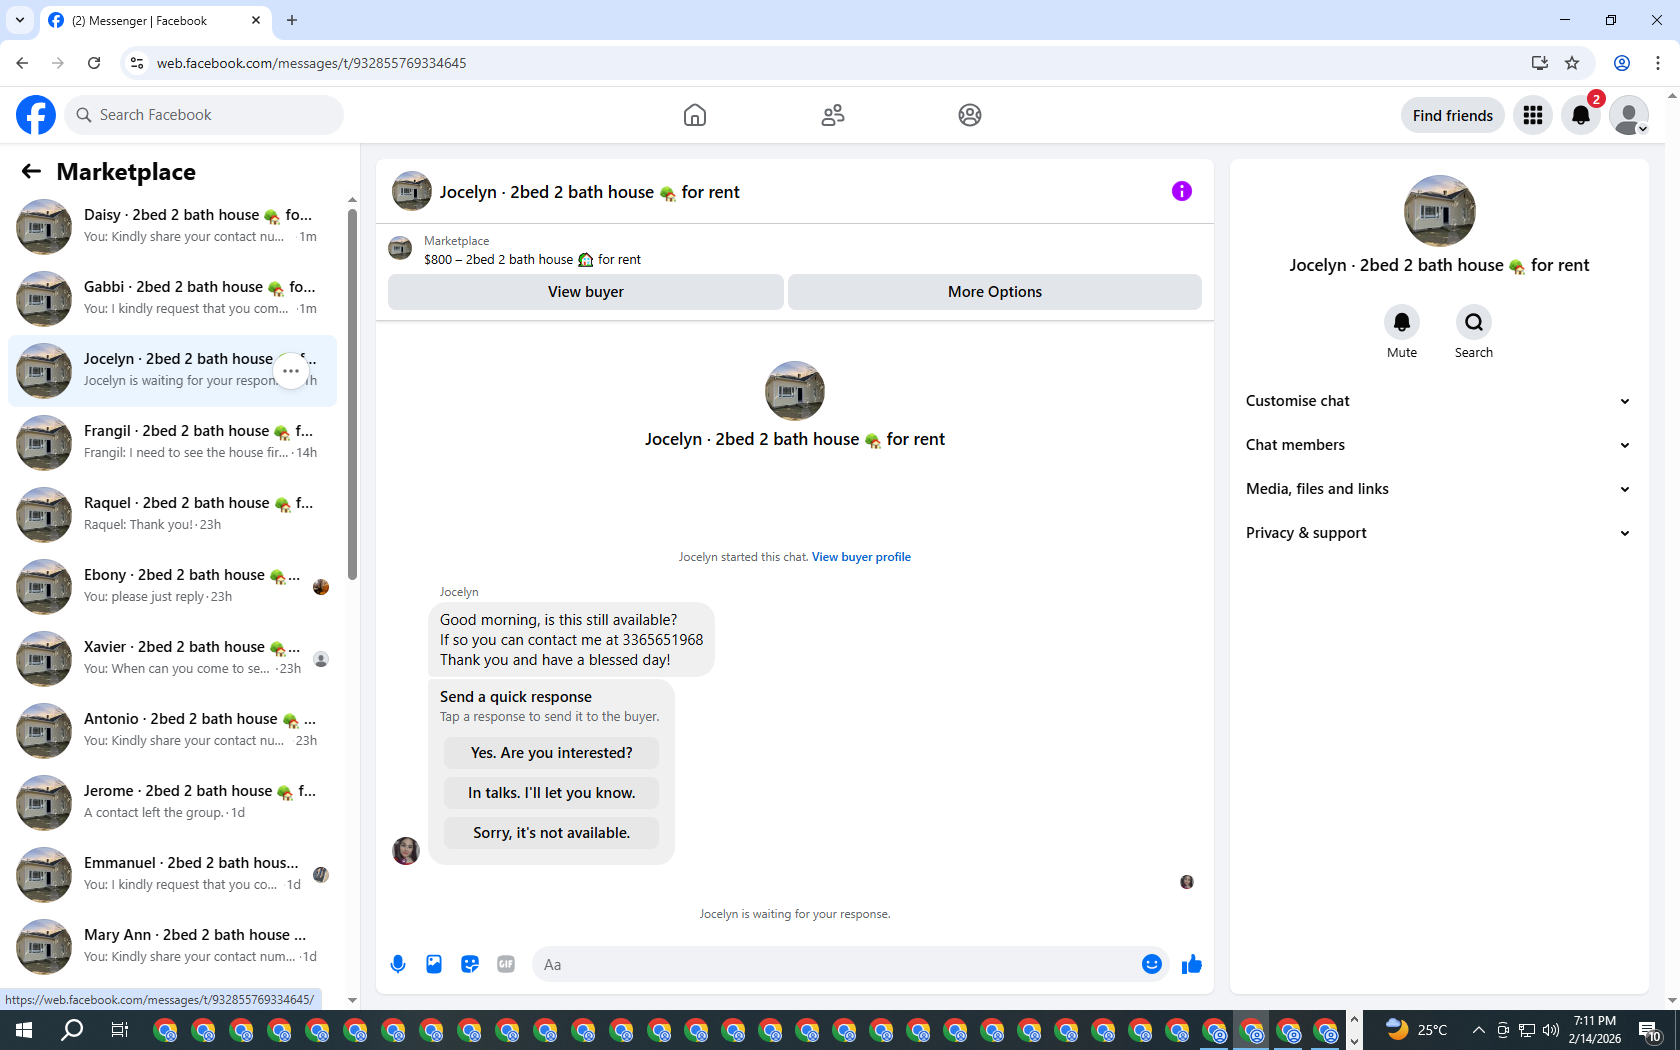1680x1050 pixels.
Task: Bookmark this page star icon
Action: click(1572, 63)
